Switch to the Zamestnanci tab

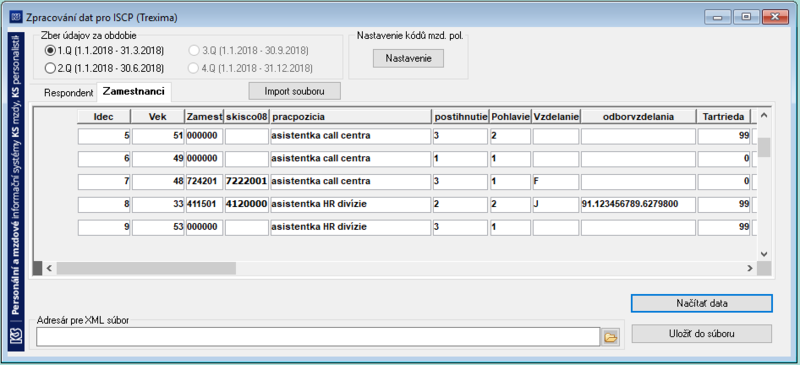tap(134, 92)
